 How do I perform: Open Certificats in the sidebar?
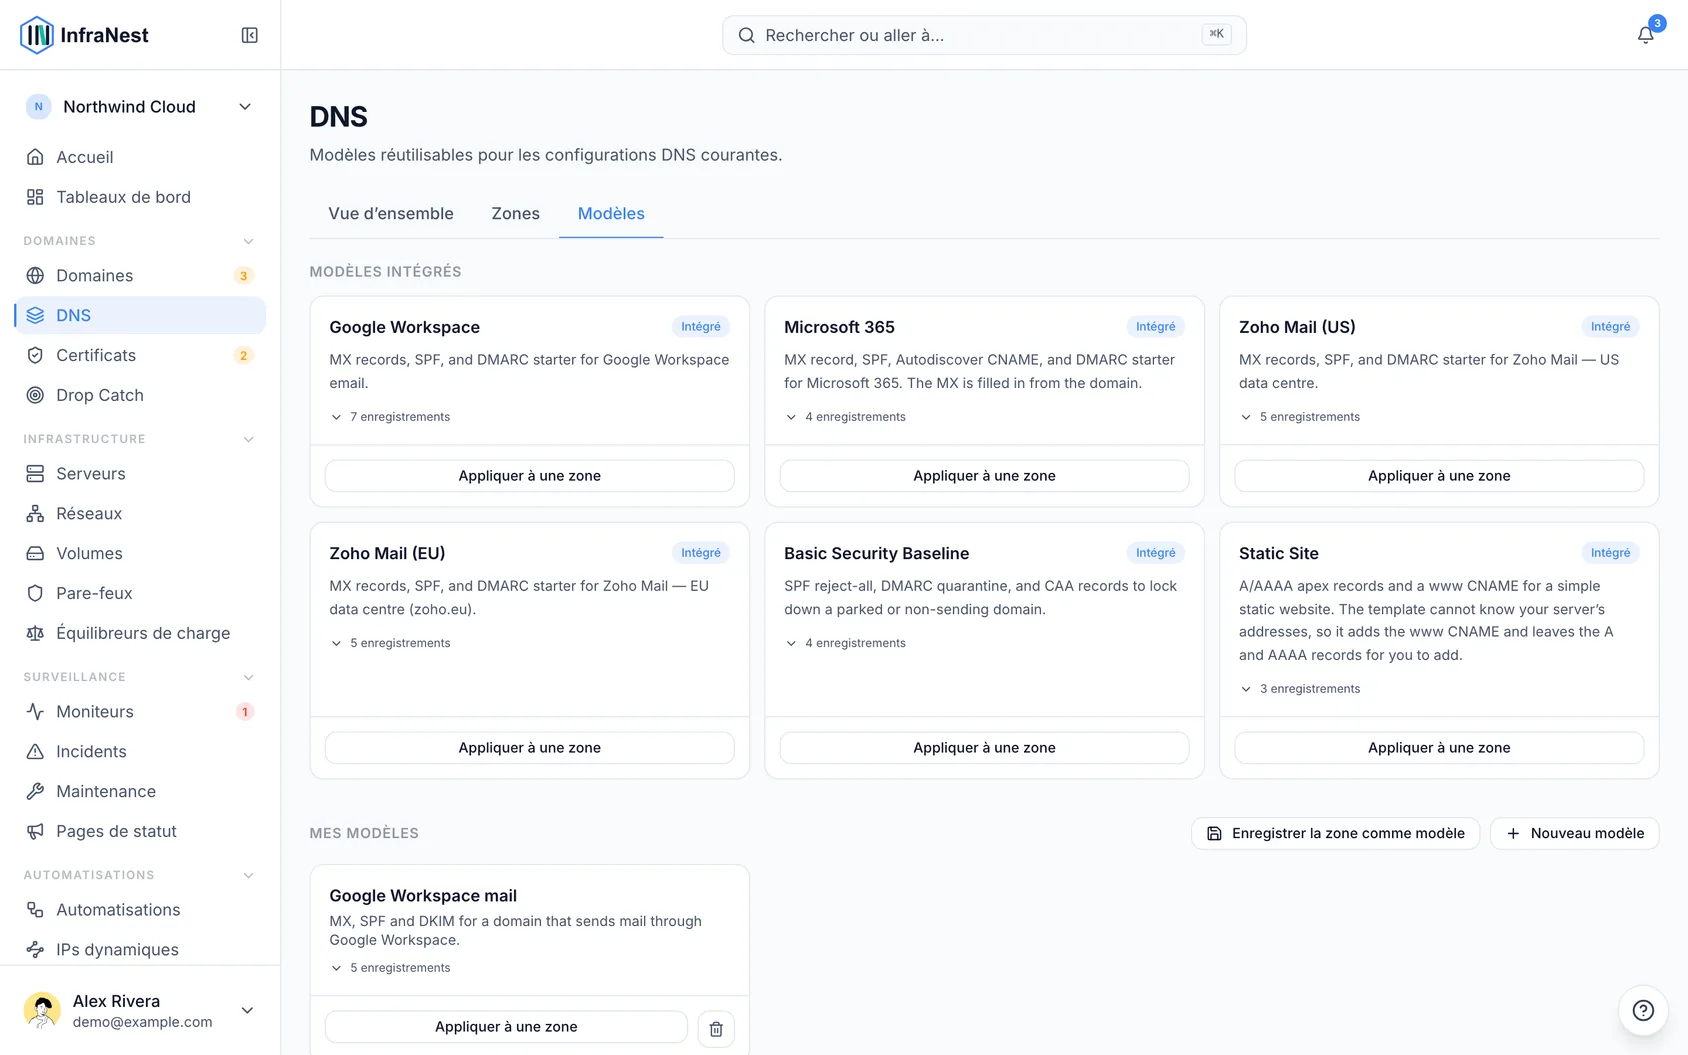pyautogui.click(x=140, y=355)
